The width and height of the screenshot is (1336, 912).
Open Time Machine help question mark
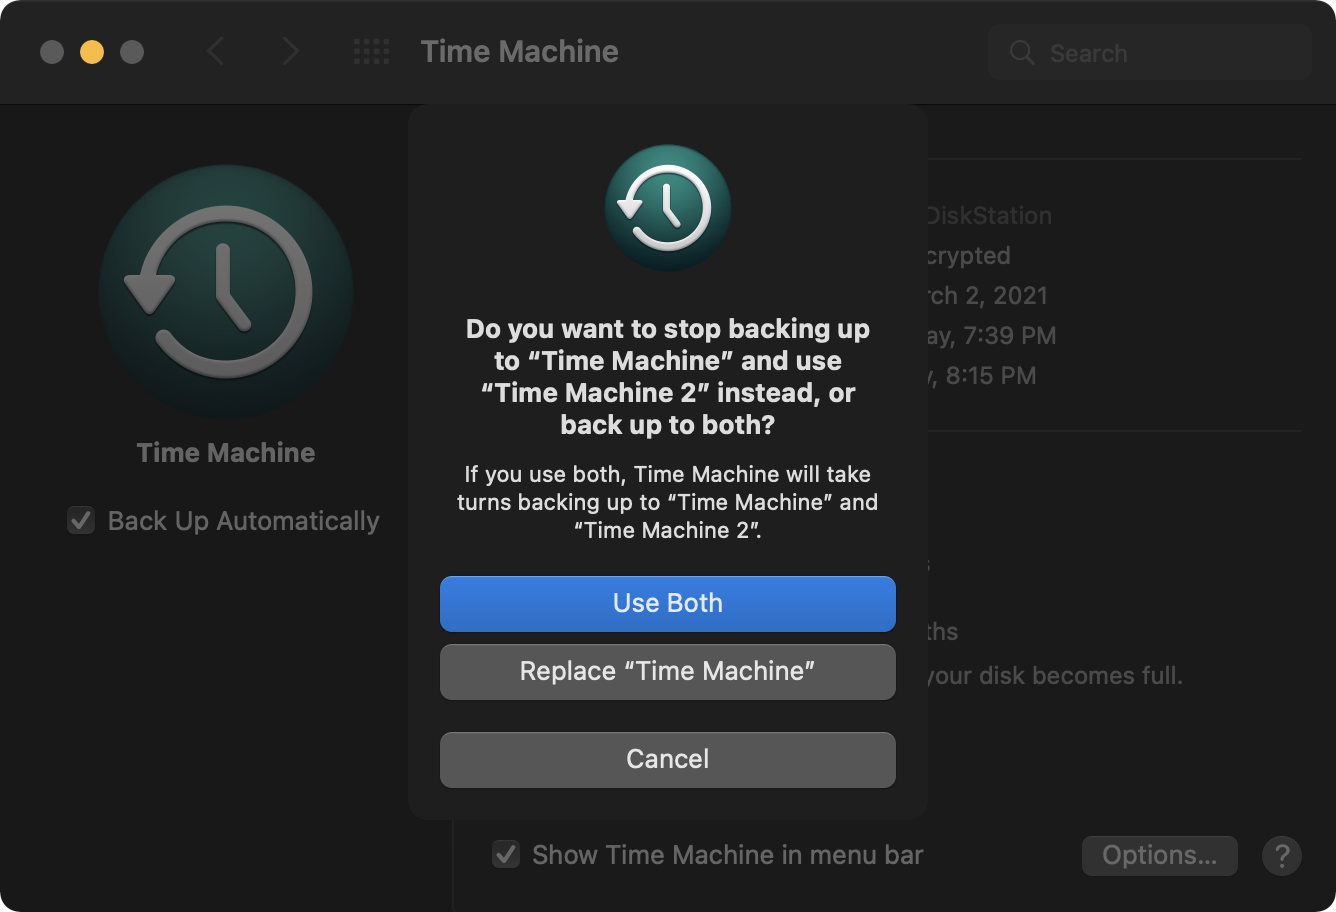point(1282,856)
